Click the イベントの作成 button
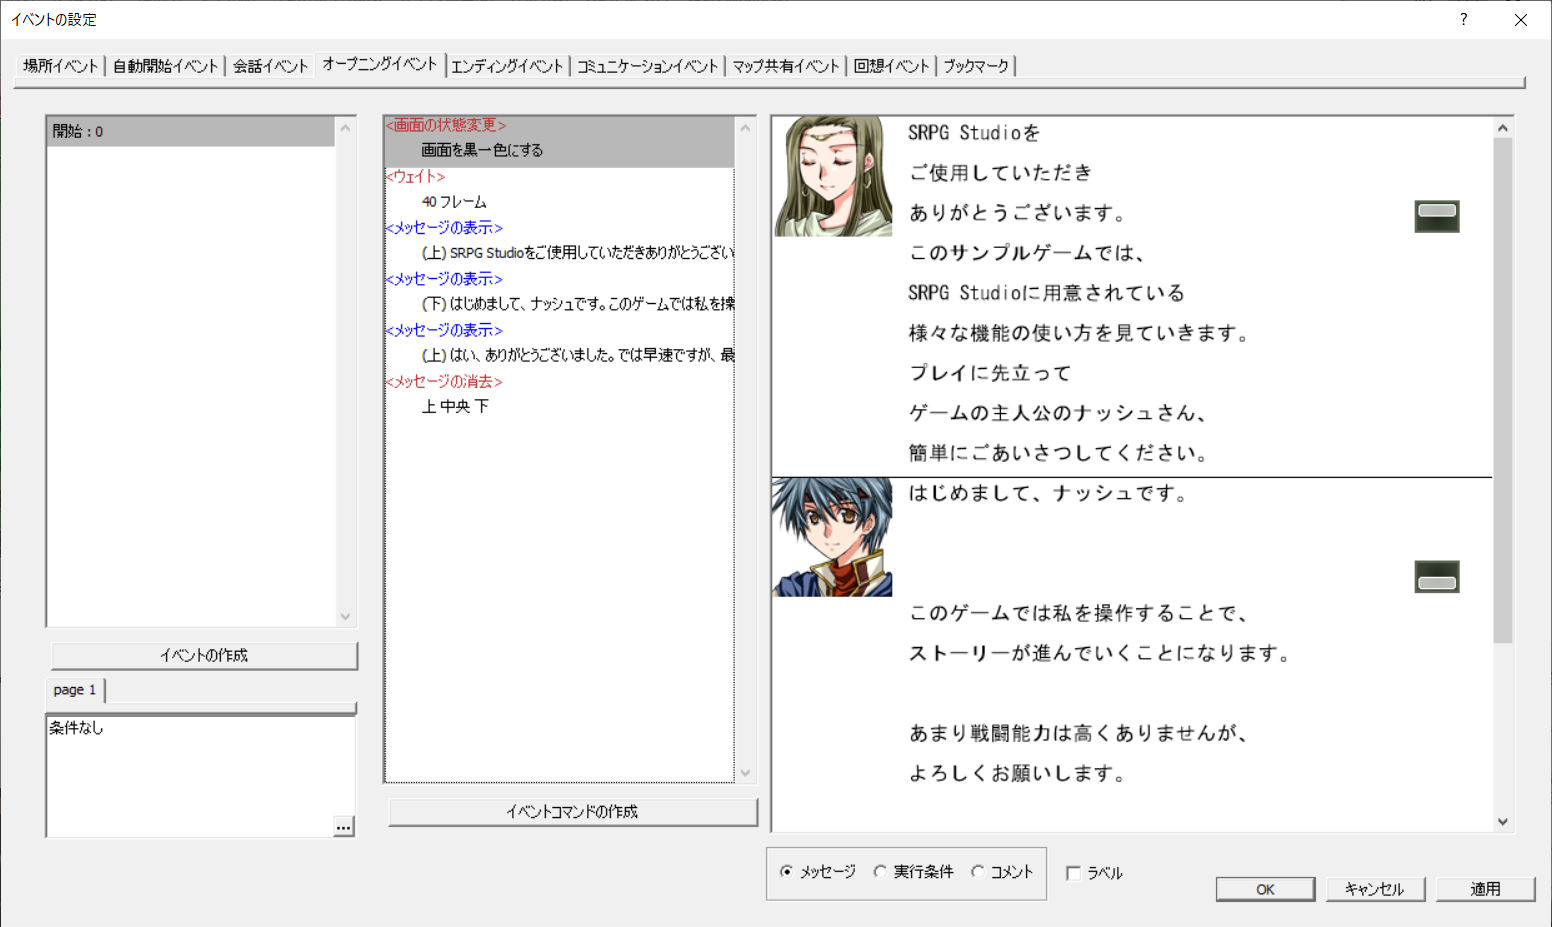The image size is (1552, 927). (204, 655)
